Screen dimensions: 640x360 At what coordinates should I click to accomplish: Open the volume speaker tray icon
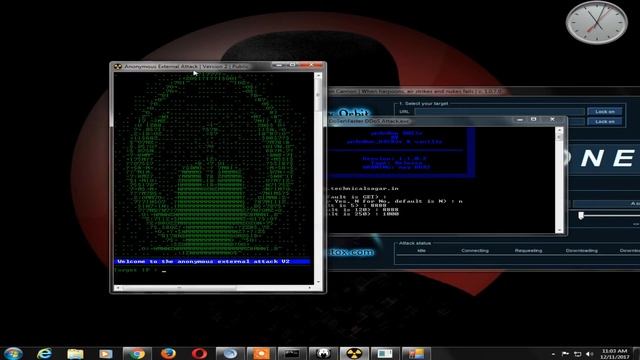[589, 354]
